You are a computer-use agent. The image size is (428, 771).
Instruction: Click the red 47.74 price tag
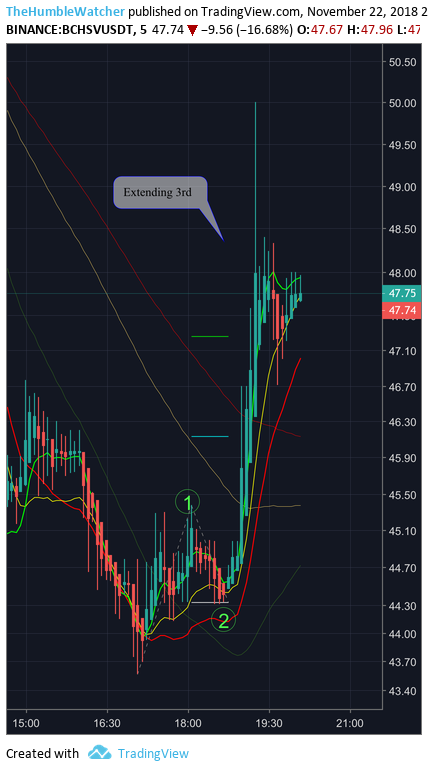(x=402, y=310)
